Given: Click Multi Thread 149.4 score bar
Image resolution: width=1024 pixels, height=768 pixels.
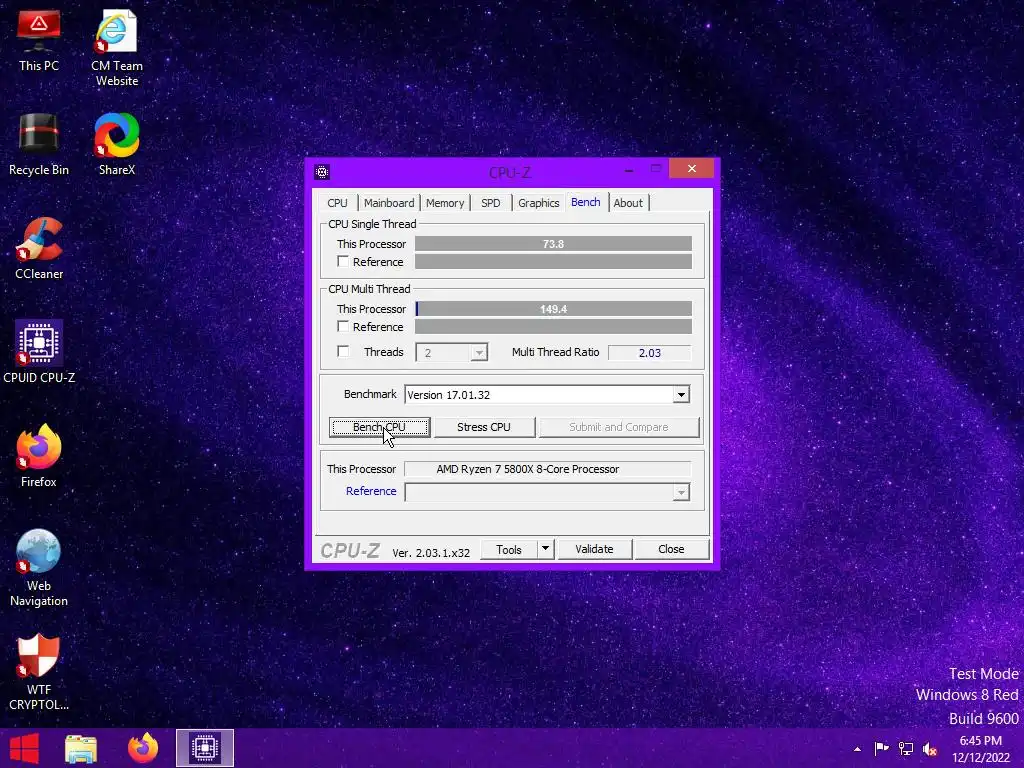Looking at the screenshot, I should pos(553,309).
